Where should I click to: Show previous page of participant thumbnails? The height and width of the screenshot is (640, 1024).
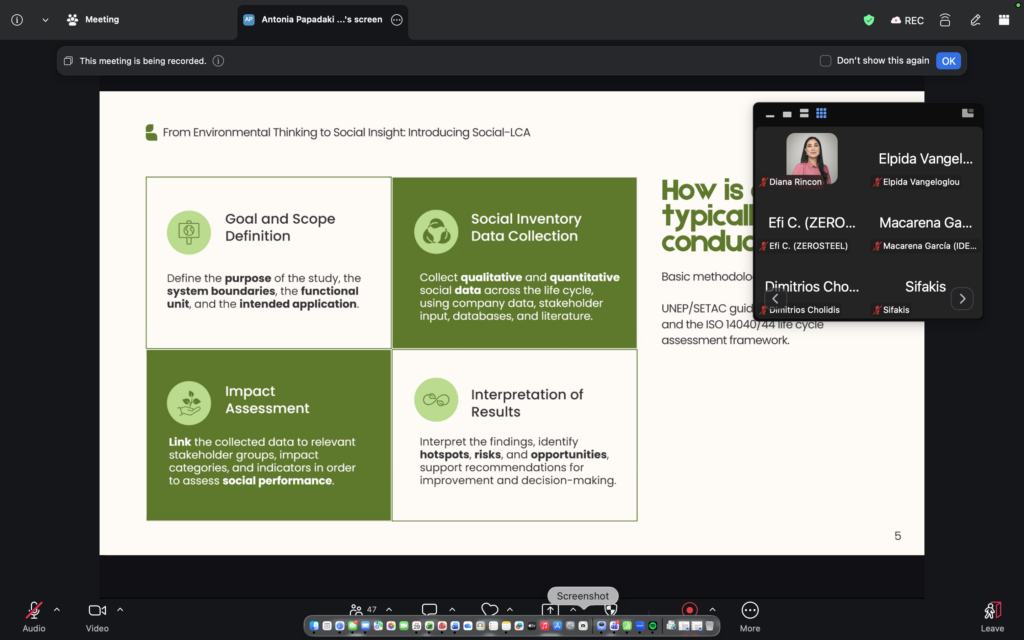(x=775, y=299)
